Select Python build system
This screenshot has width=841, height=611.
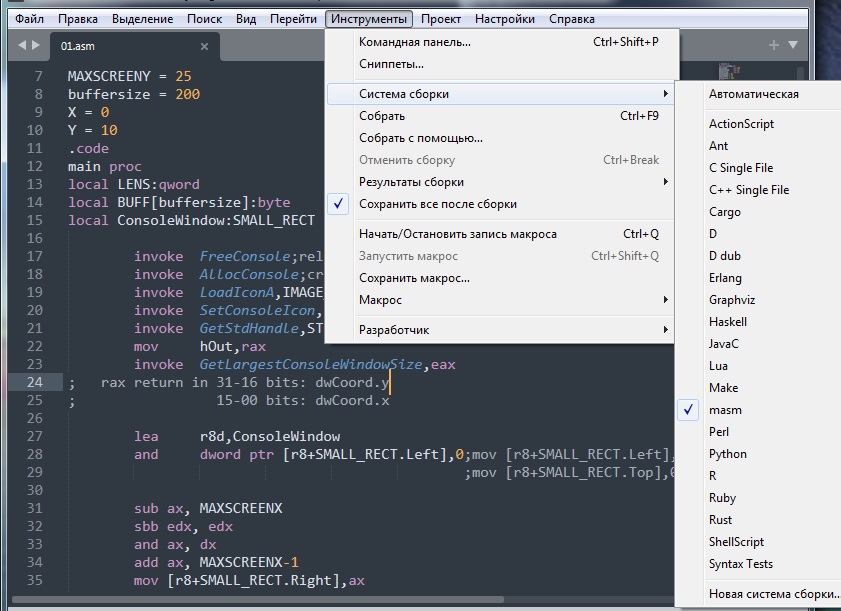click(727, 454)
